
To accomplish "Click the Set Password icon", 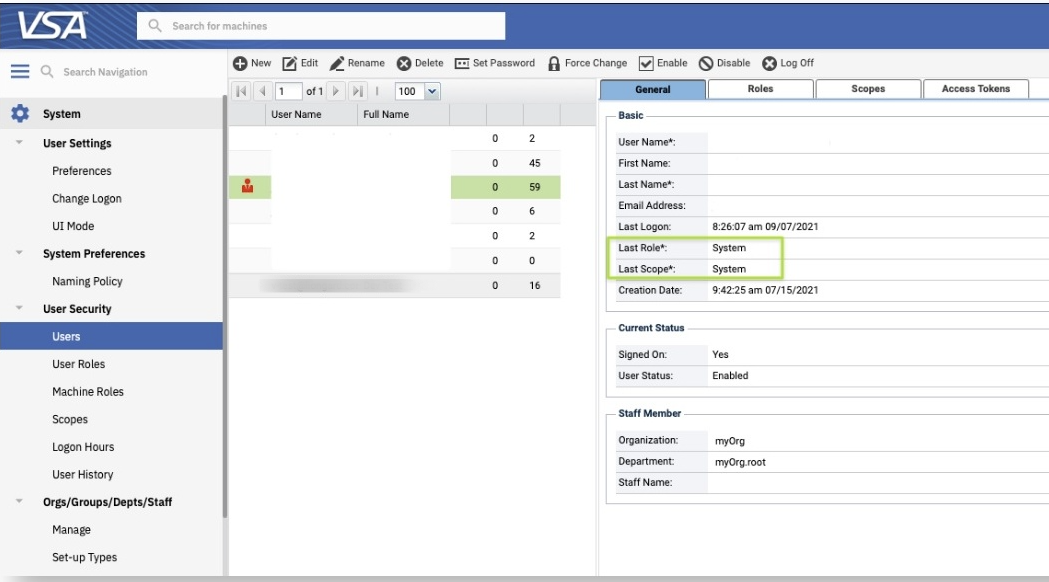I will coord(462,63).
